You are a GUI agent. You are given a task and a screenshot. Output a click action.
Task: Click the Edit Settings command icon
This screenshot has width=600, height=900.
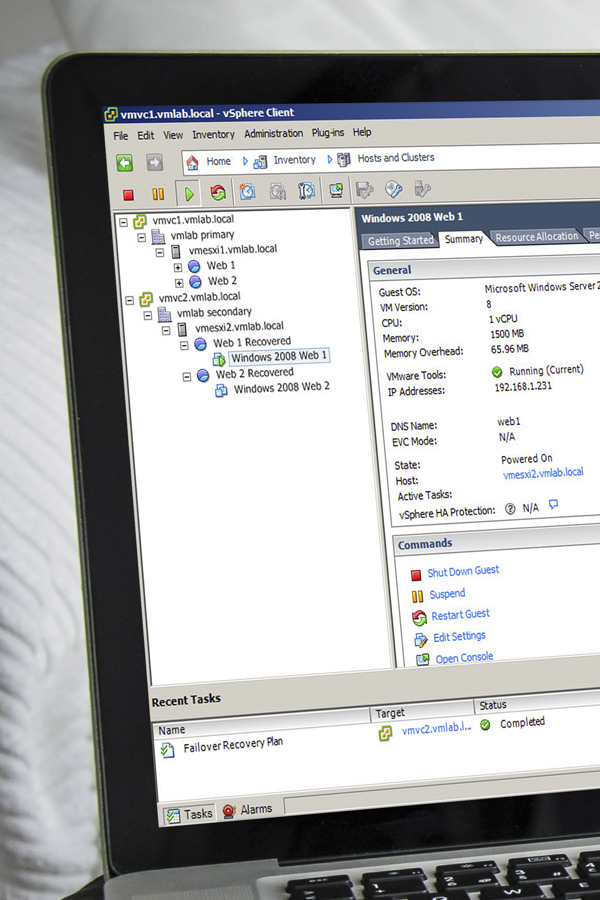tap(421, 639)
